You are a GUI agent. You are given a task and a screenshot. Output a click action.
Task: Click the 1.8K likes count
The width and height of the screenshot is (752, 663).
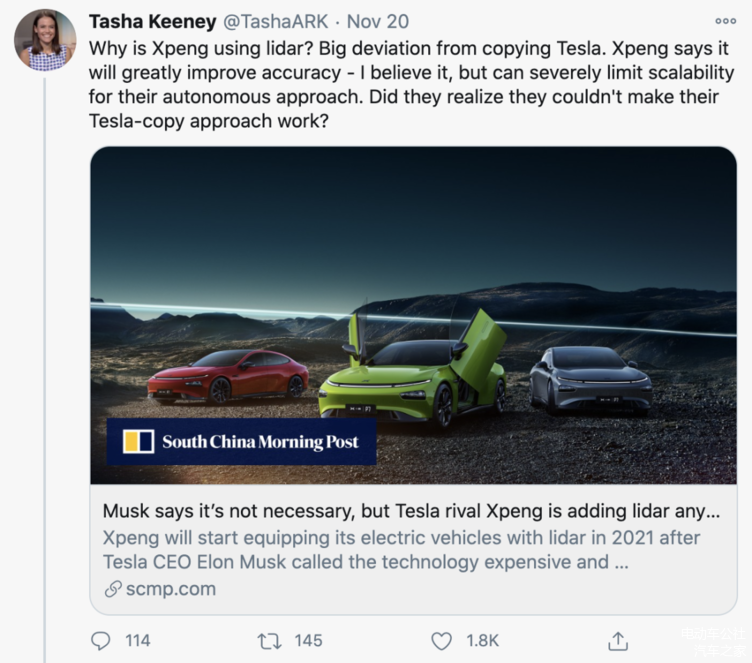(482, 640)
